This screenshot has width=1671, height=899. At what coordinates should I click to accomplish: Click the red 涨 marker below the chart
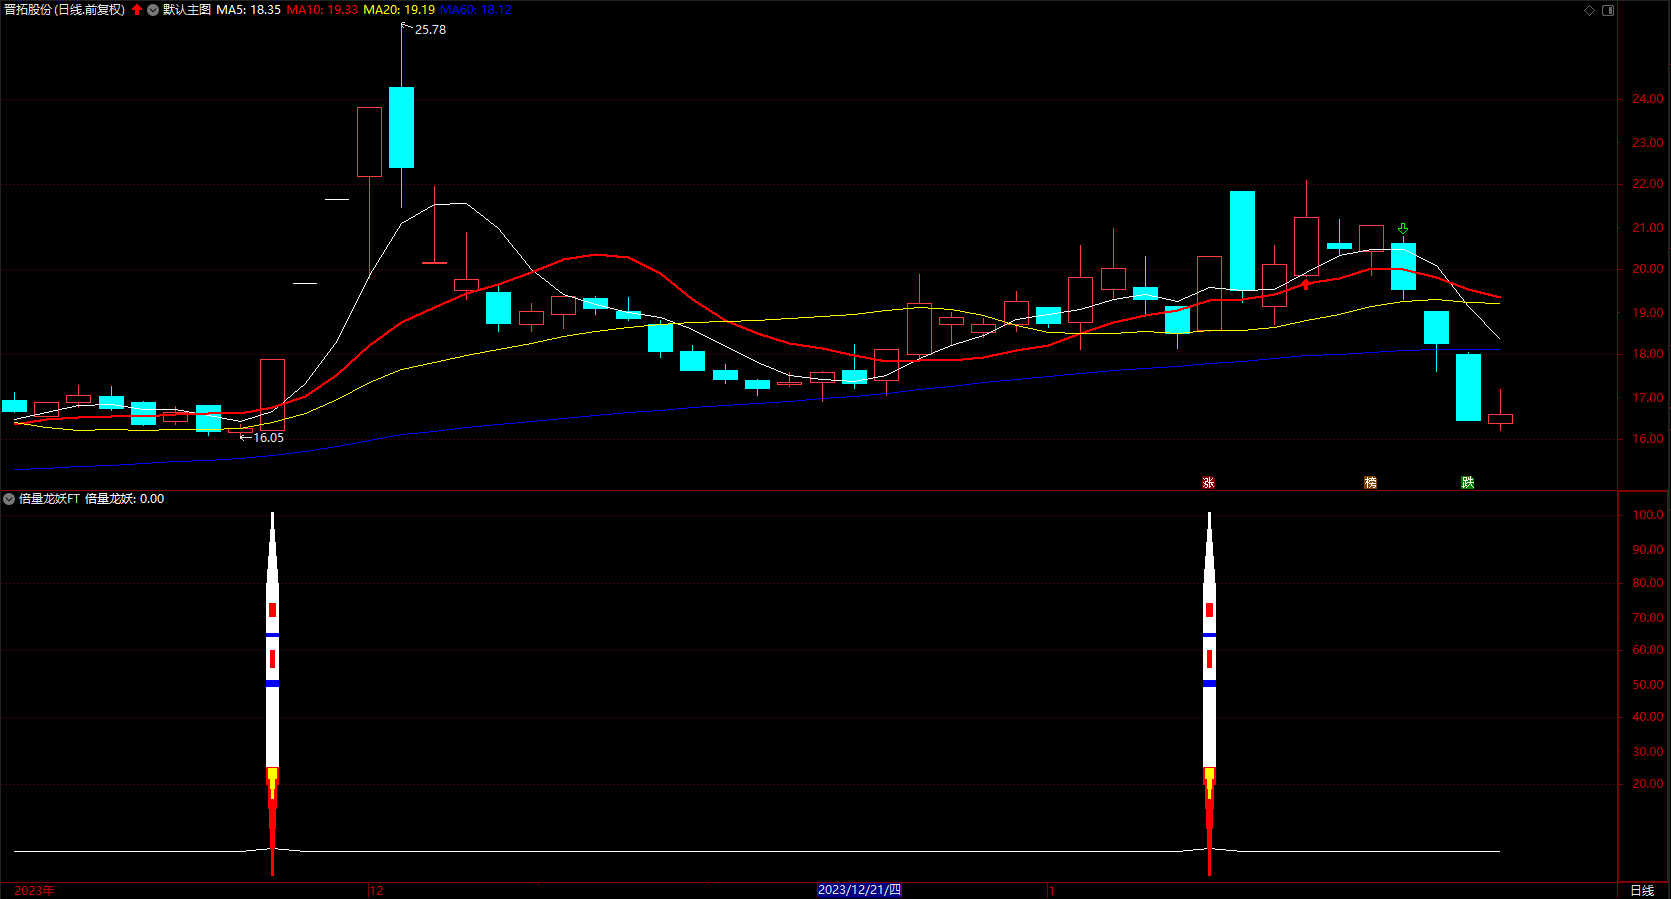(x=1208, y=483)
